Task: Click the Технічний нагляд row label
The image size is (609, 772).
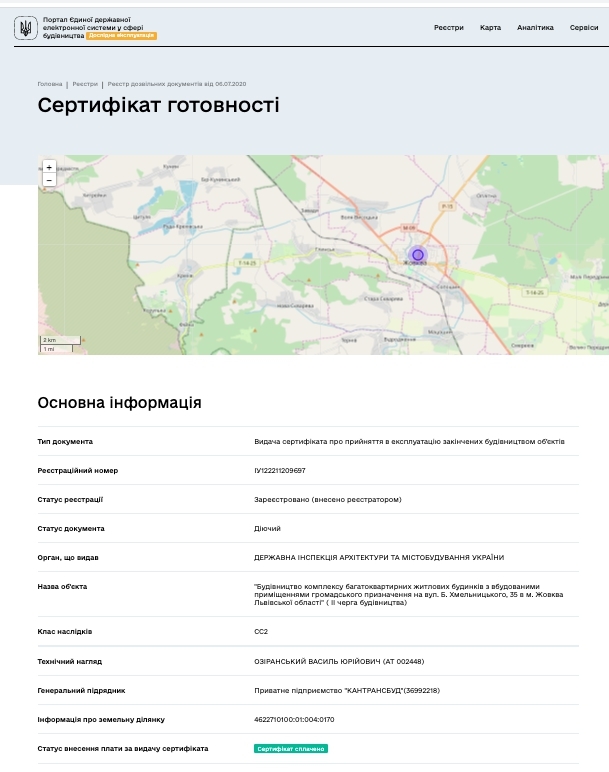Action: tap(69, 662)
